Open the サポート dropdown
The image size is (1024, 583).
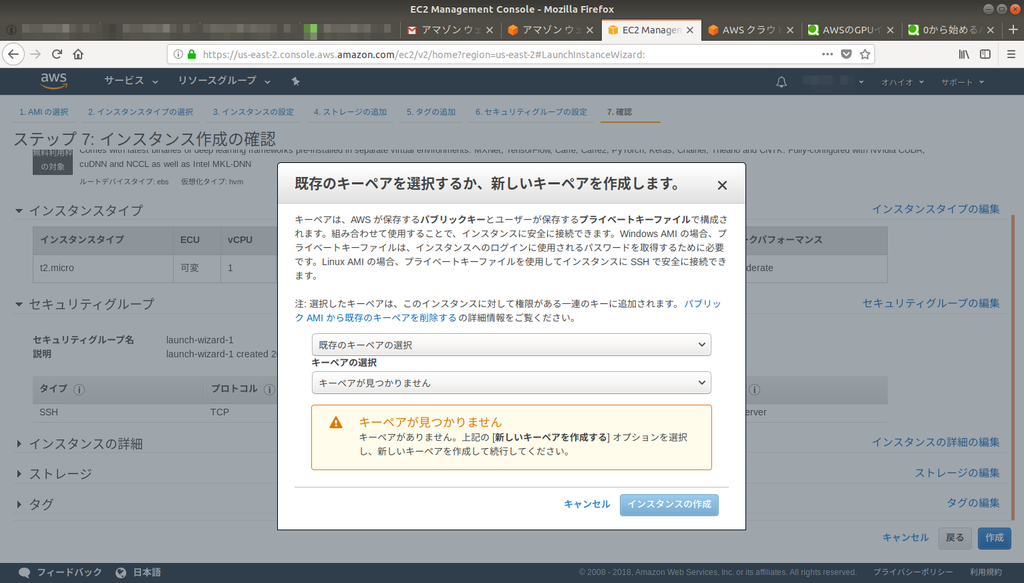tap(962, 82)
